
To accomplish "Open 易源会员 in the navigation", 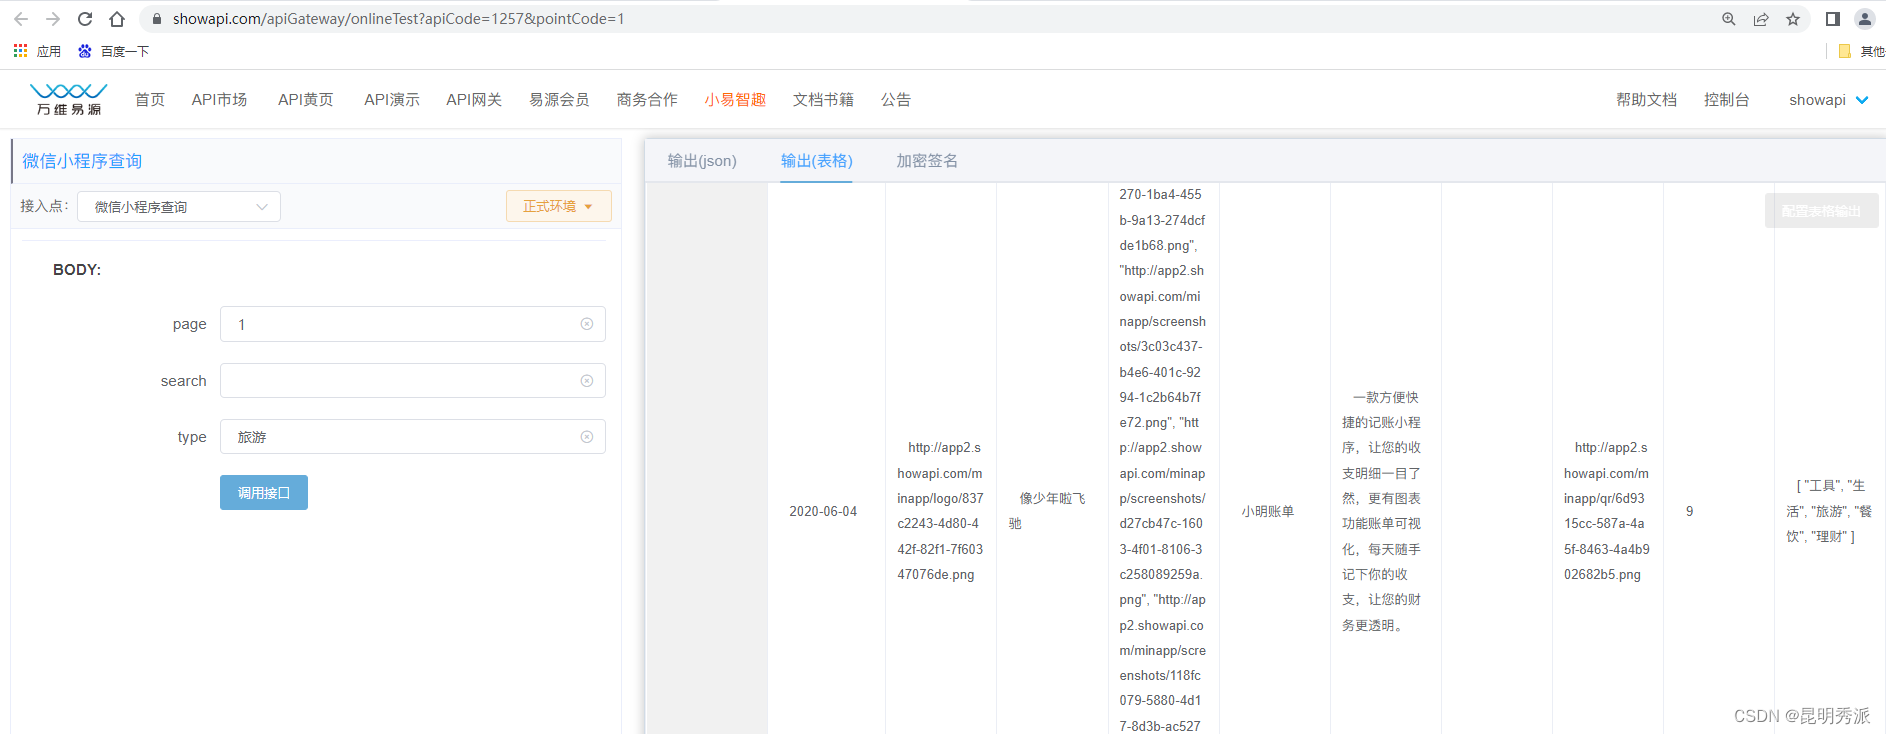I will (x=559, y=100).
